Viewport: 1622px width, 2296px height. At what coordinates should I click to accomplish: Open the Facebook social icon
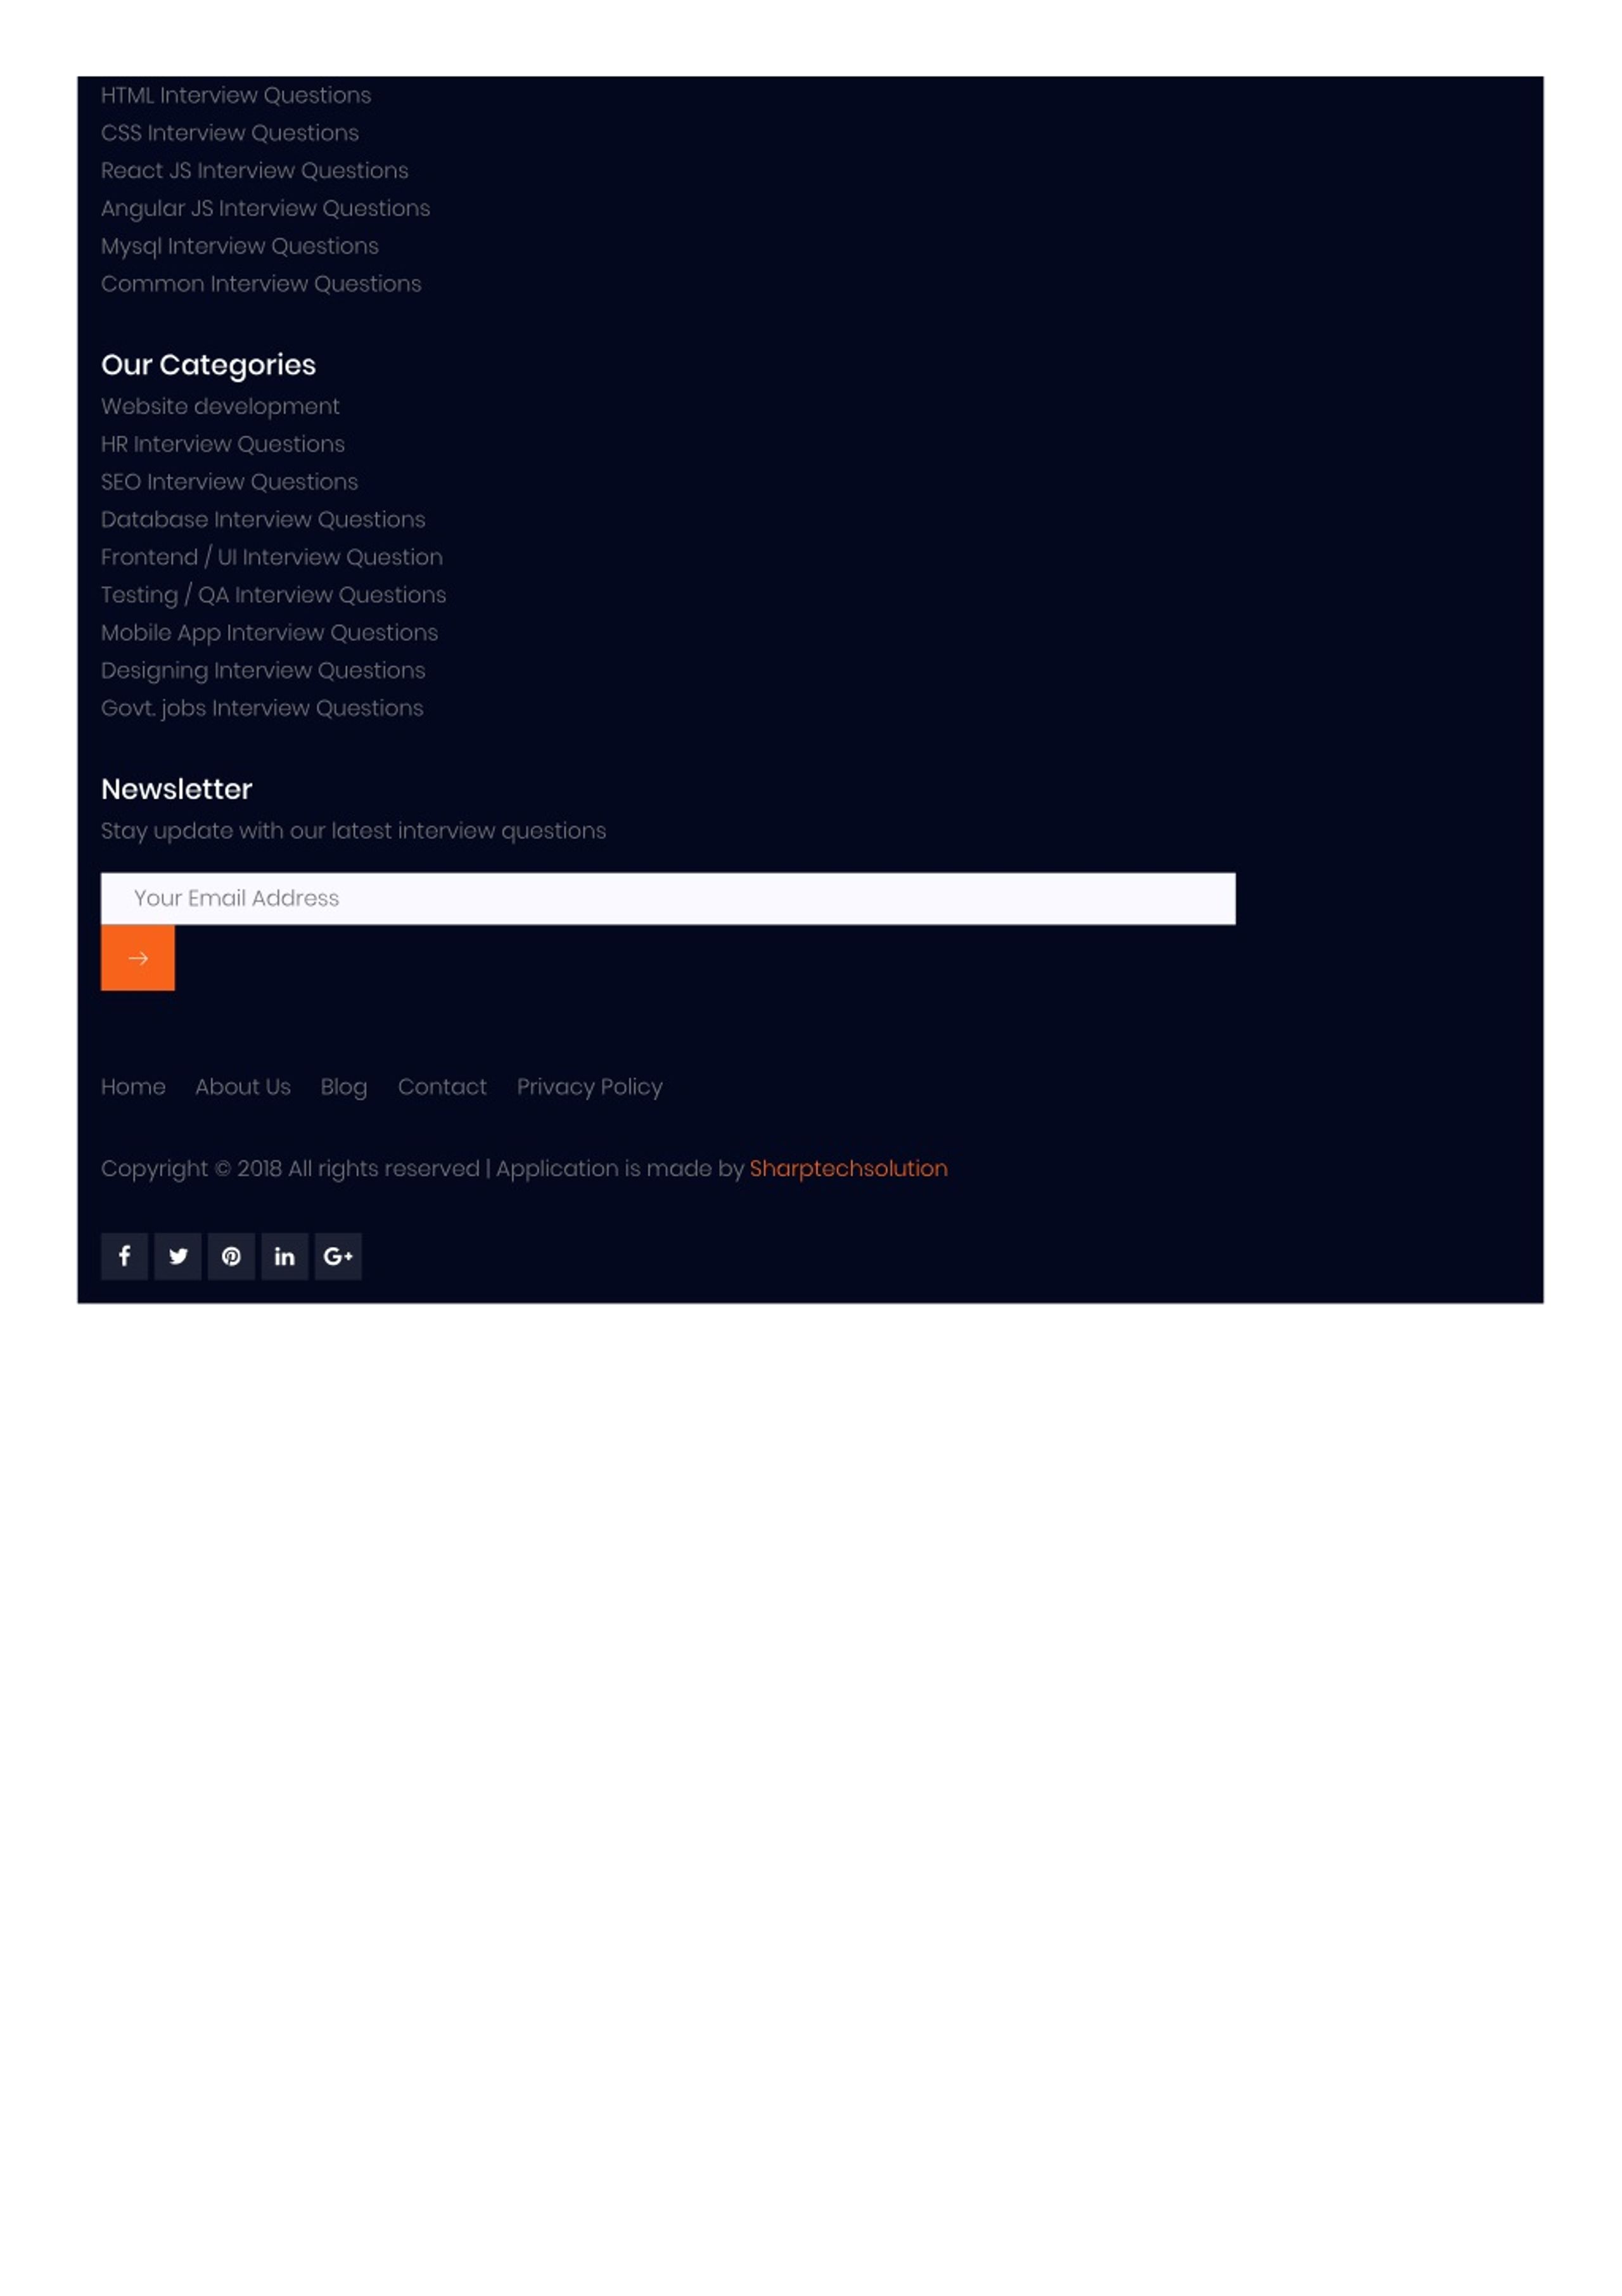tap(124, 1256)
